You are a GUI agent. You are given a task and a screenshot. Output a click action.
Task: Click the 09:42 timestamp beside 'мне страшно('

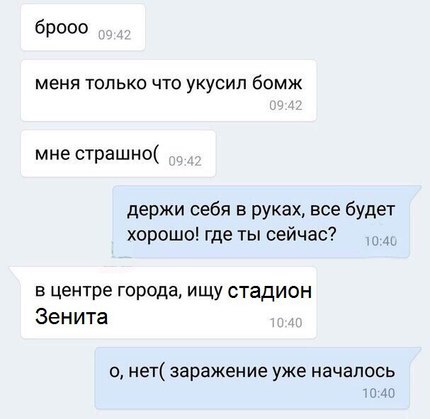point(185,161)
